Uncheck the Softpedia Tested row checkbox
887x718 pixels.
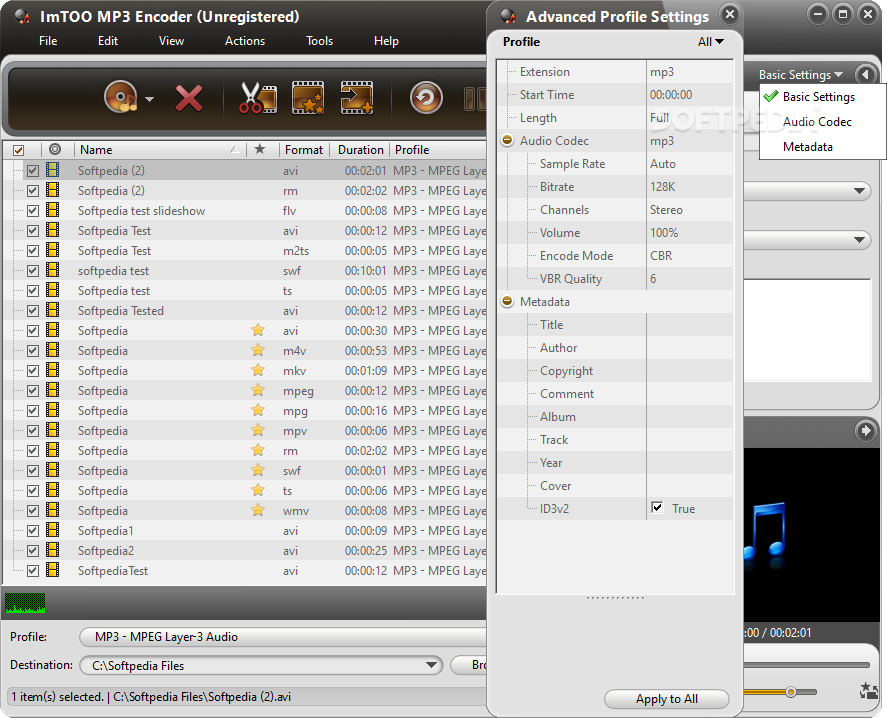point(33,311)
